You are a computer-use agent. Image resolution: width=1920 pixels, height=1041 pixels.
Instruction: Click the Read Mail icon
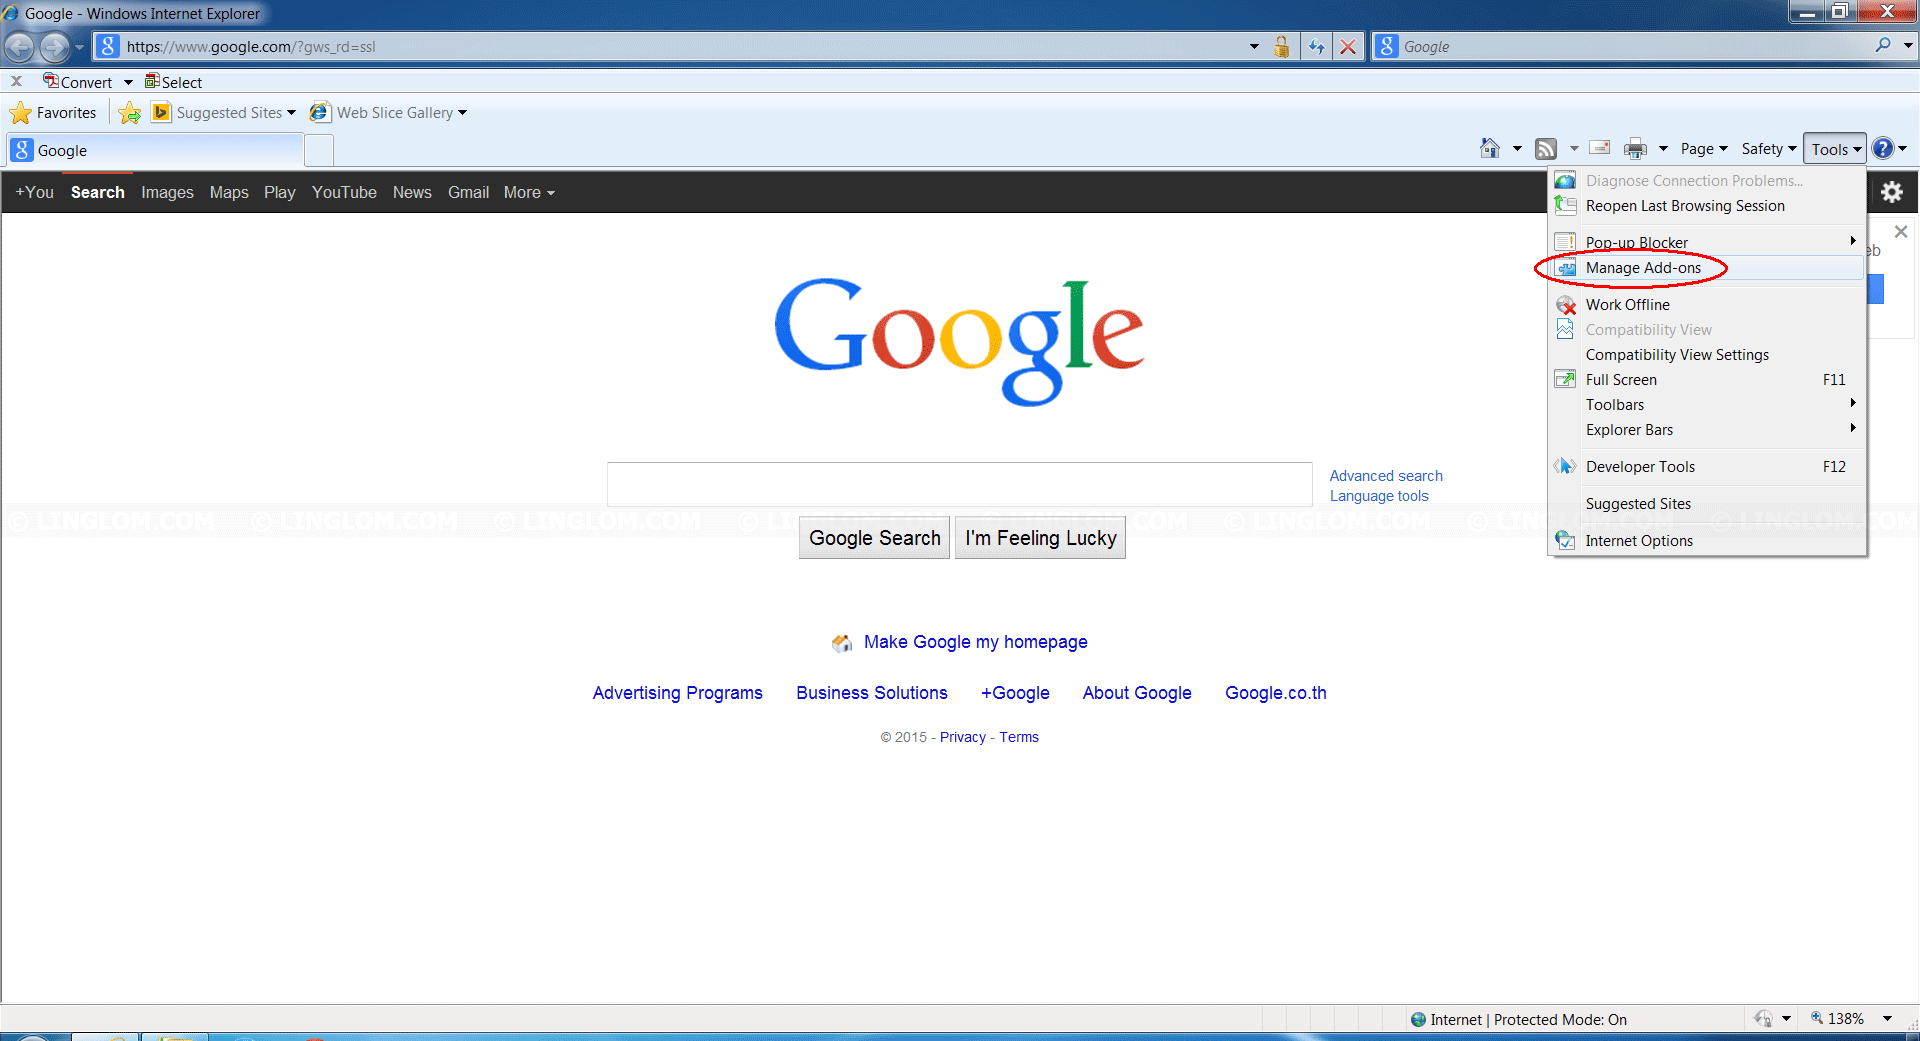coord(1600,149)
